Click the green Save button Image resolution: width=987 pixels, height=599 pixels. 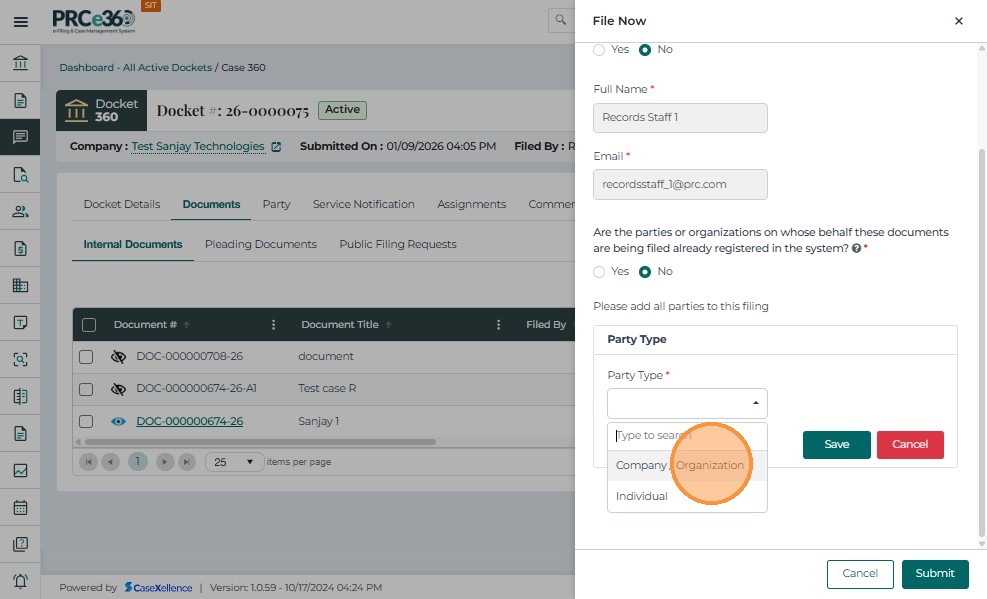coord(836,445)
